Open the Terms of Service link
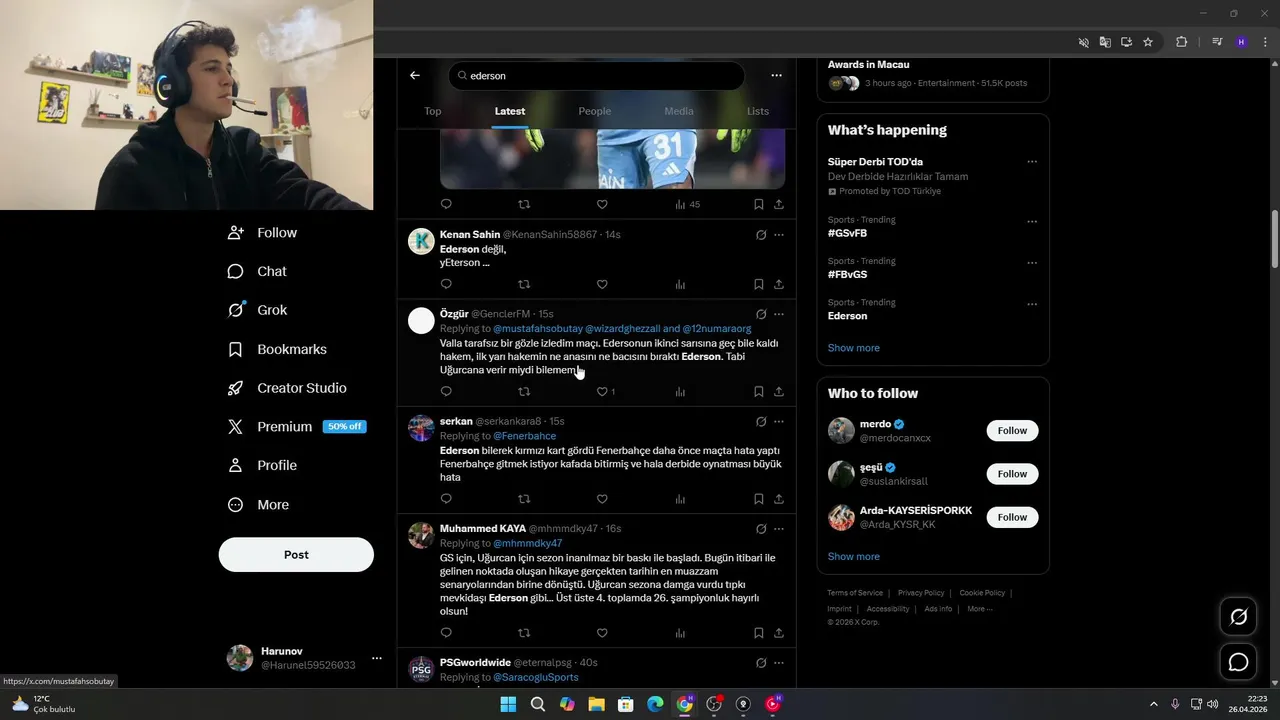Screen dimensions: 1280x720 tap(855, 593)
